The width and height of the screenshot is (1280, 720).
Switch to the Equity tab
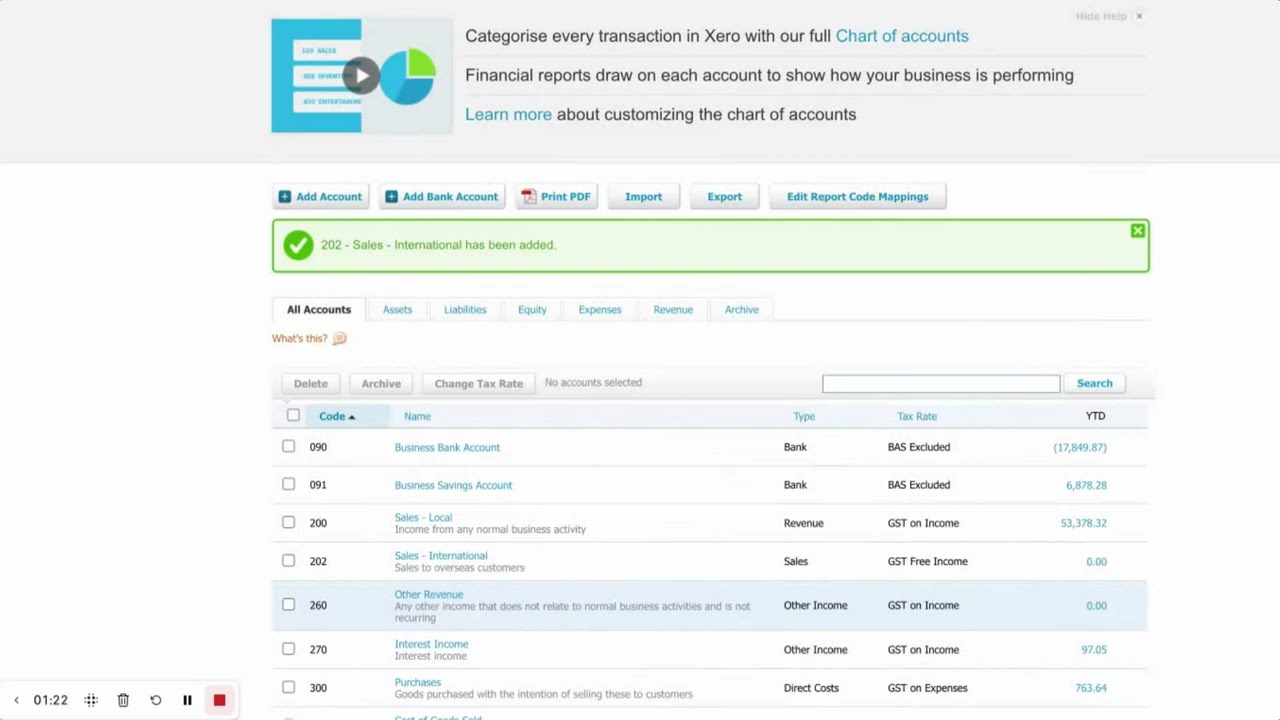pos(532,310)
